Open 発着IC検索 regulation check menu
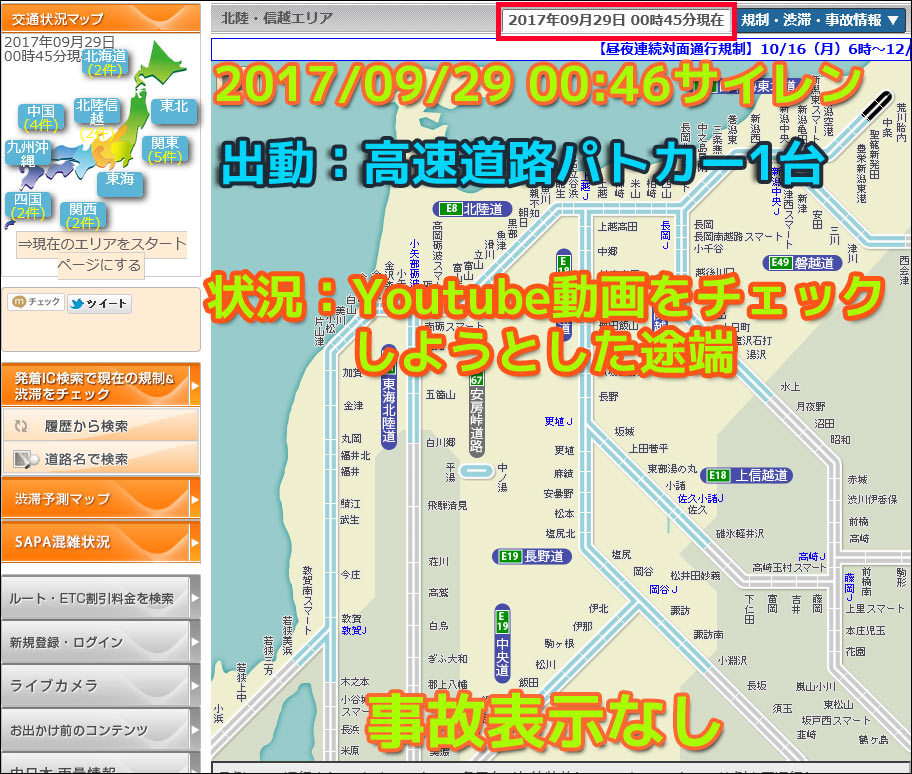The image size is (912, 774). tap(101, 386)
